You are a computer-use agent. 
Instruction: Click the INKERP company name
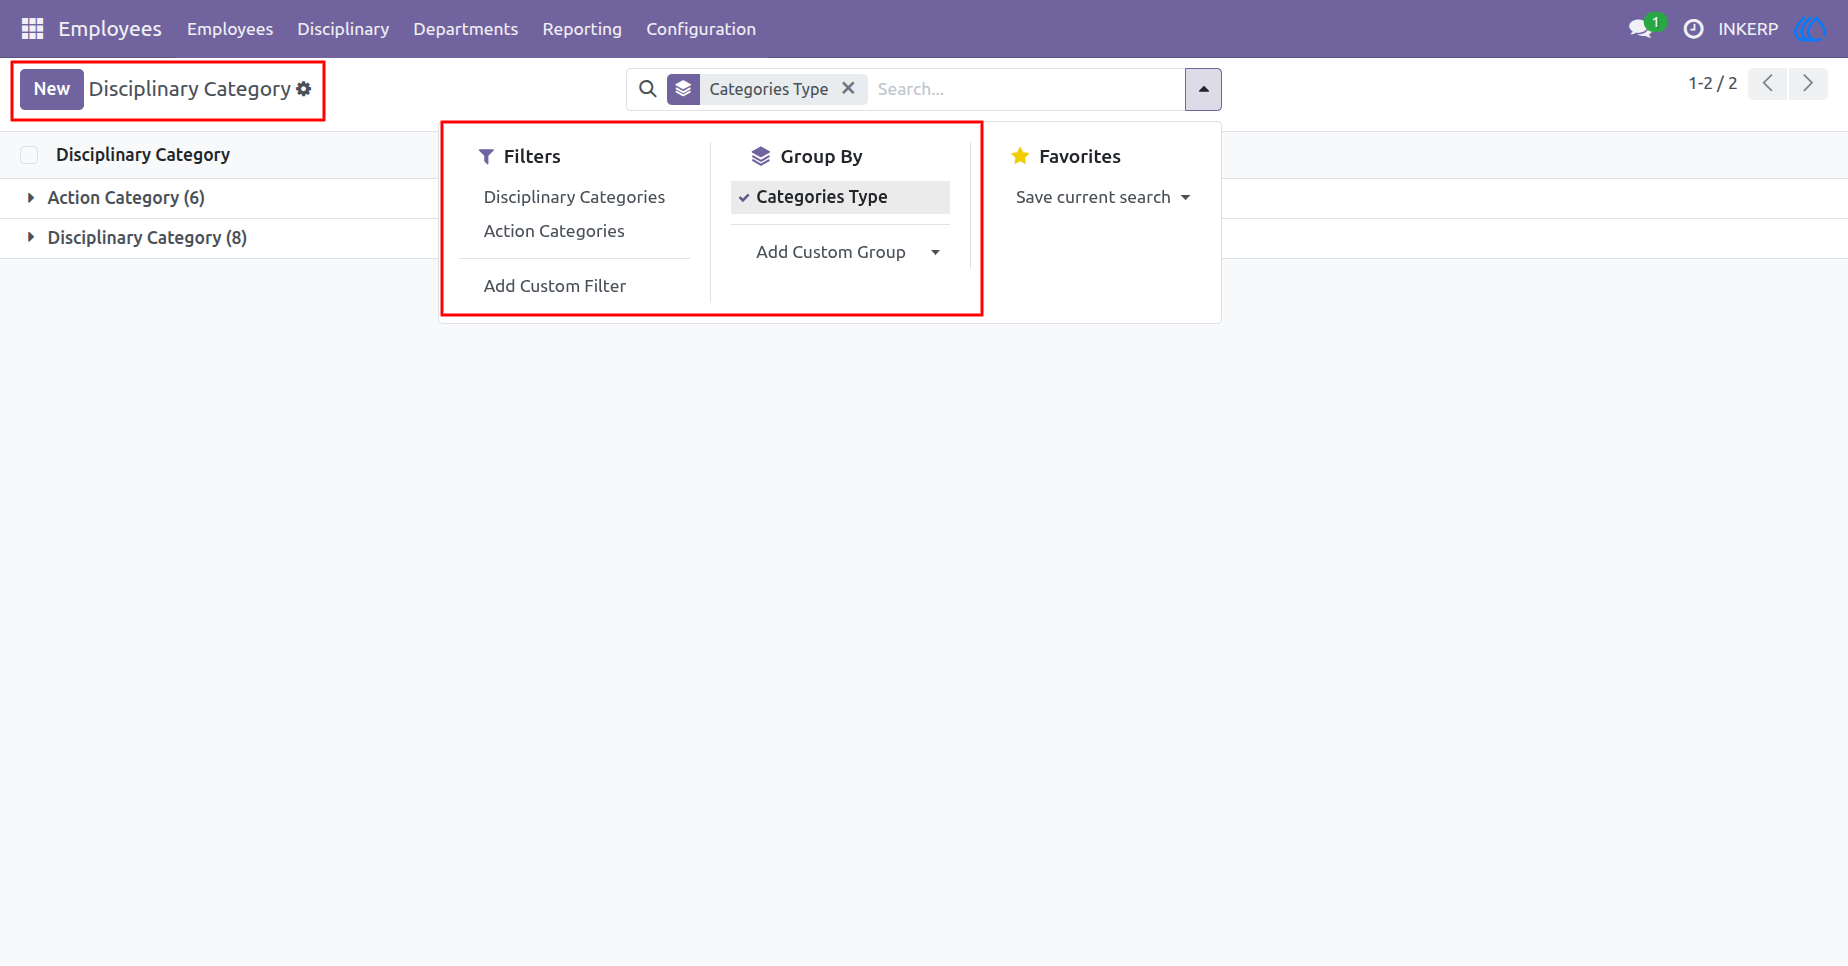(x=1748, y=29)
